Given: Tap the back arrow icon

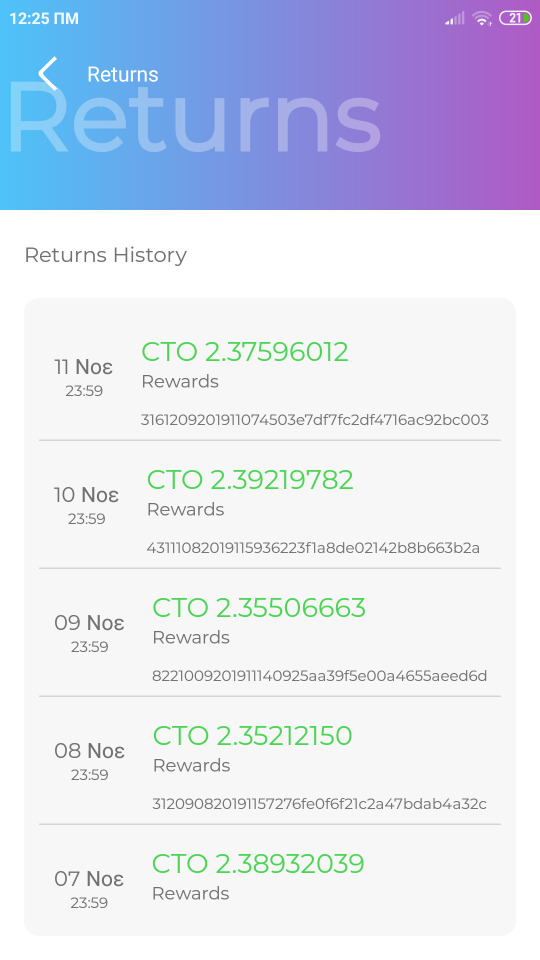Looking at the screenshot, I should (48, 73).
